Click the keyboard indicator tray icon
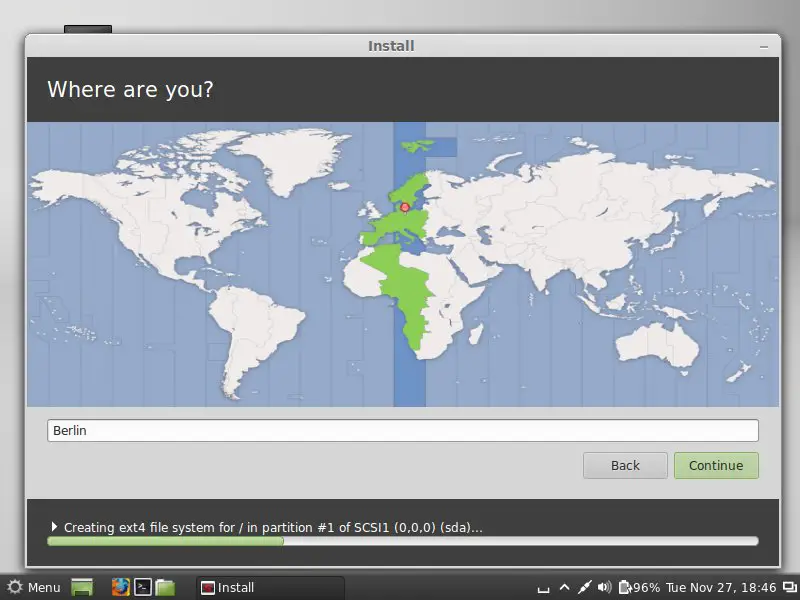Image resolution: width=800 pixels, height=600 pixels. pyautogui.click(x=543, y=589)
